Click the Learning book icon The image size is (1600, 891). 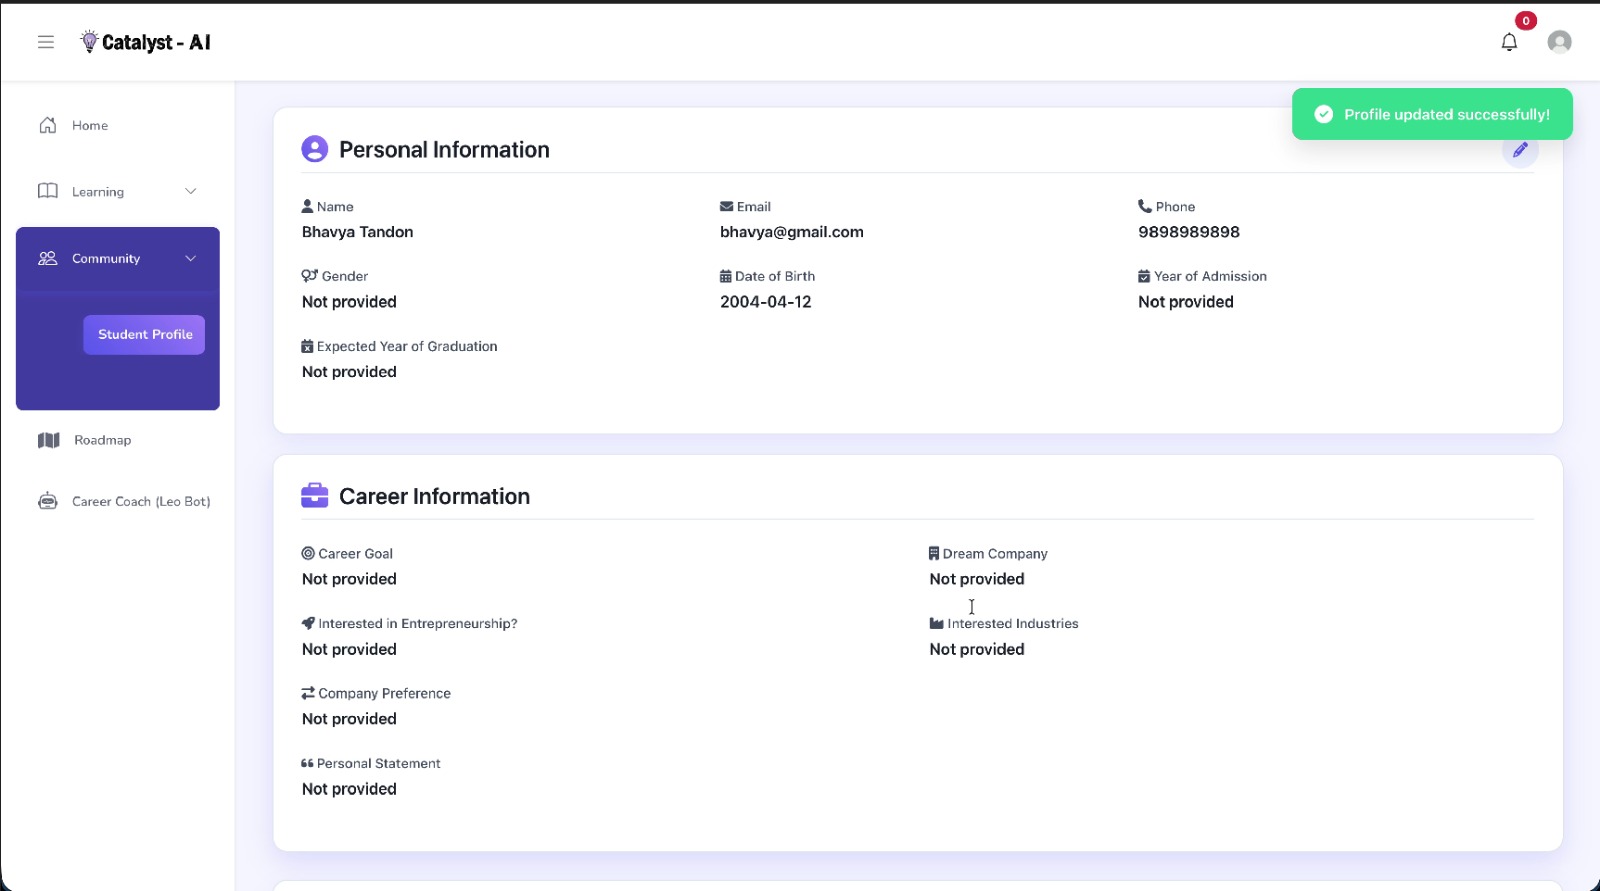point(48,191)
